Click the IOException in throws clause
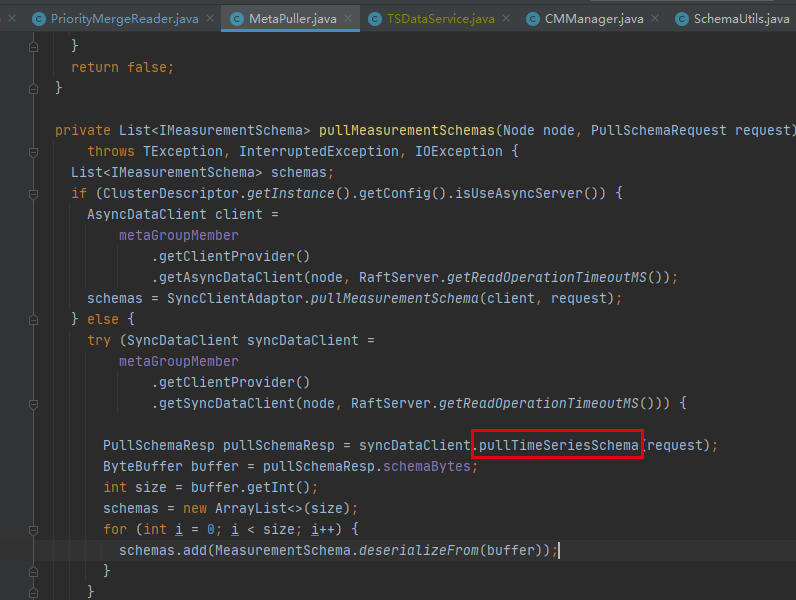The height and width of the screenshot is (600, 796). 458,151
